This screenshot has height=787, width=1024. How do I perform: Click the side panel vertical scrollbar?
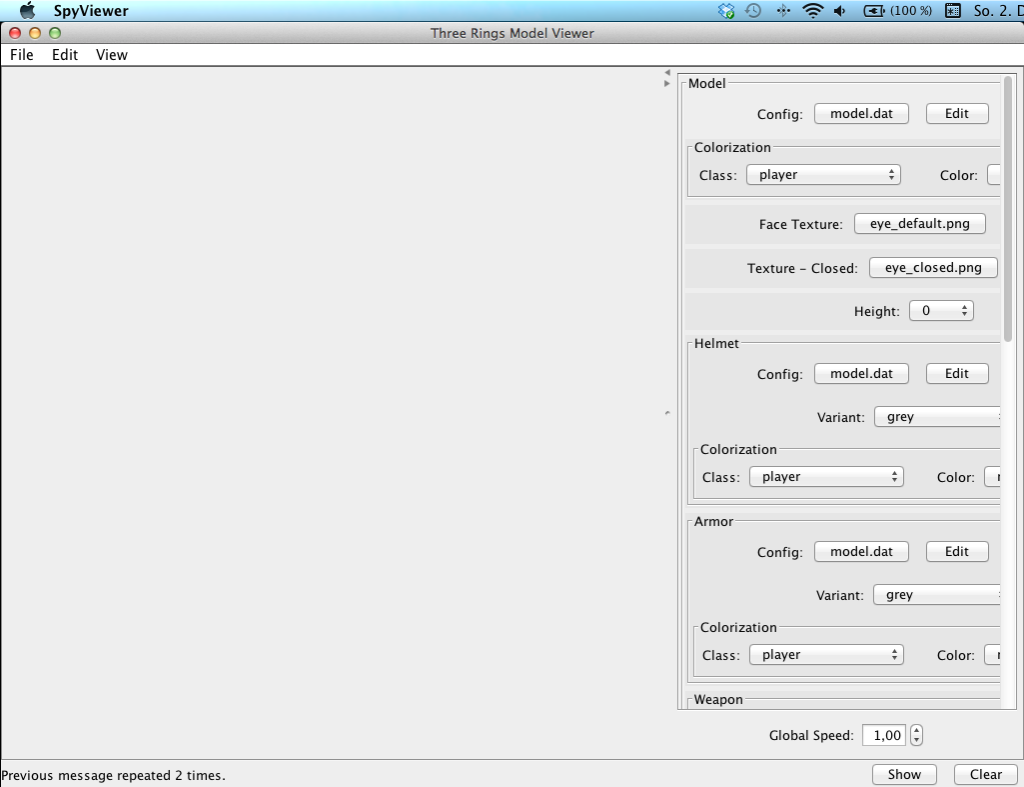[1008, 210]
